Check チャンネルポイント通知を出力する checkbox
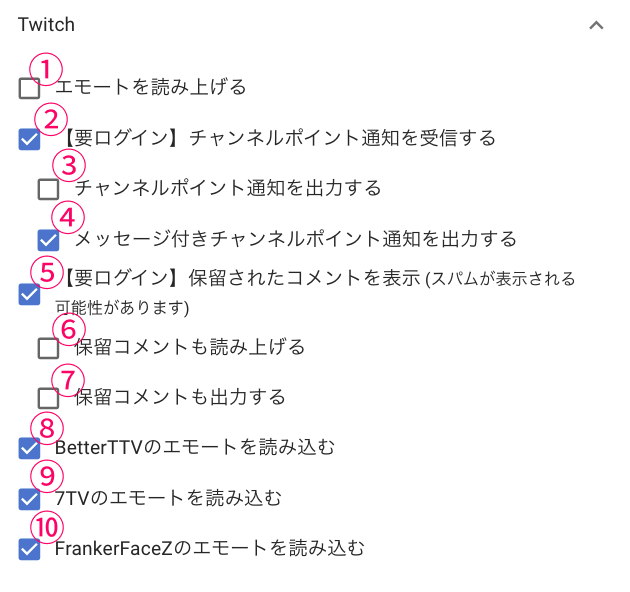The width and height of the screenshot is (630, 592). click(x=48, y=188)
